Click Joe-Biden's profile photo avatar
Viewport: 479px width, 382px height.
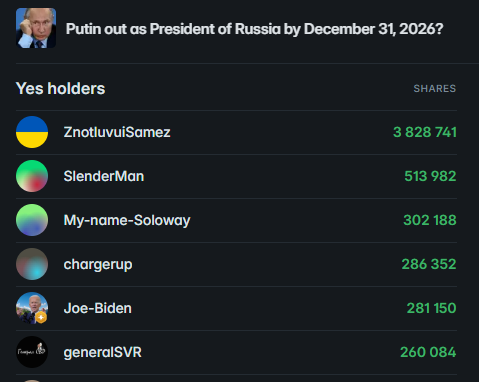click(32, 308)
